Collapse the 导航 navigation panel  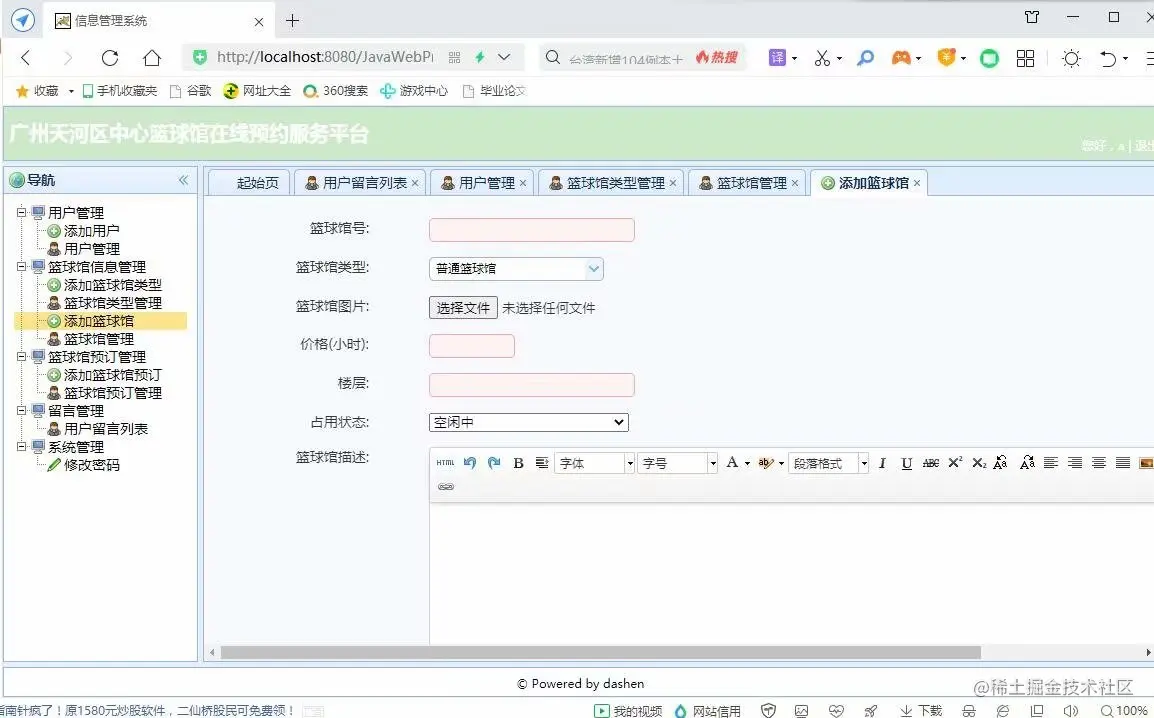click(x=183, y=180)
